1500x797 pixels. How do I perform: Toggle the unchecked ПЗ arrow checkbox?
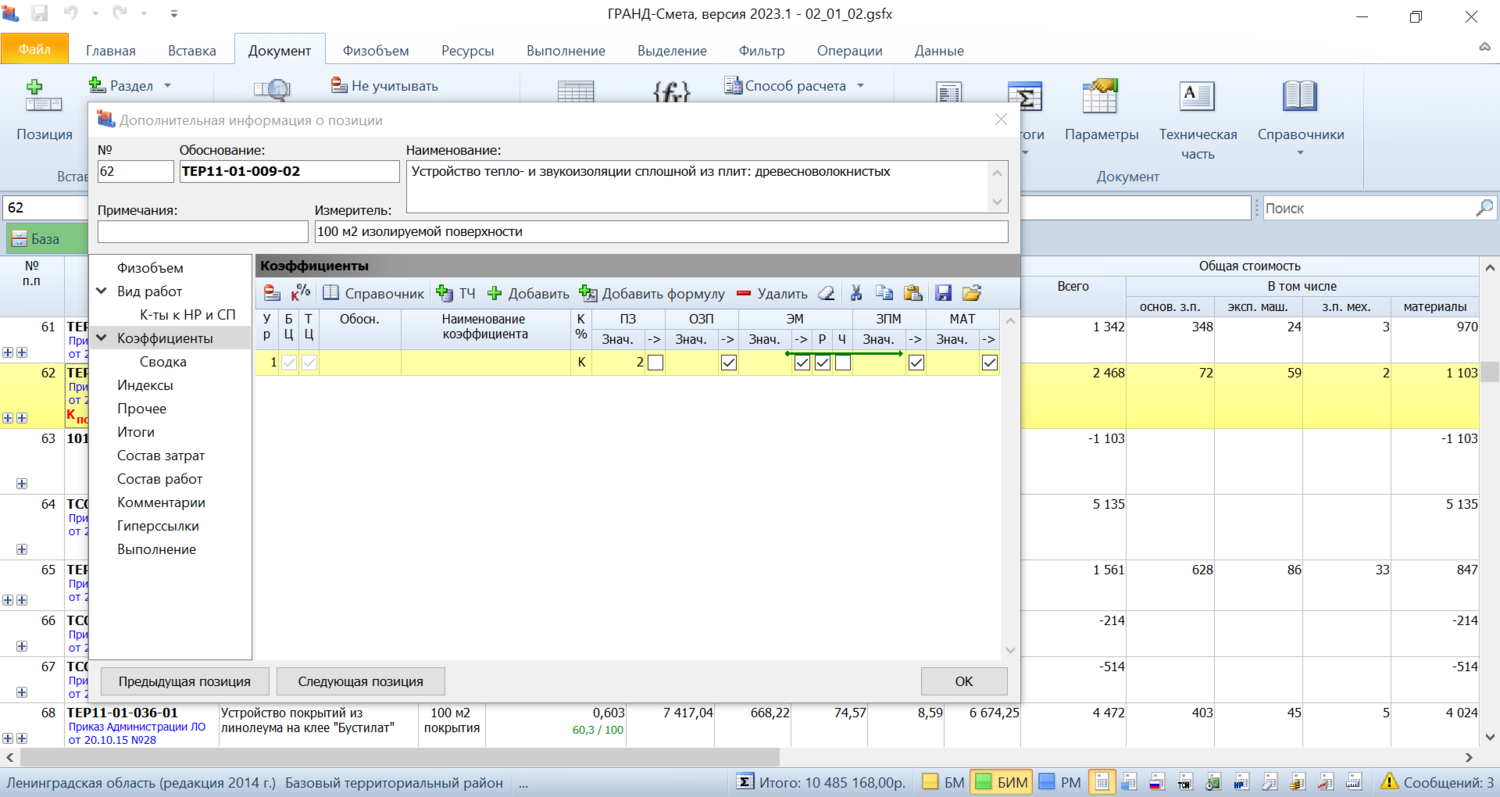tap(655, 363)
